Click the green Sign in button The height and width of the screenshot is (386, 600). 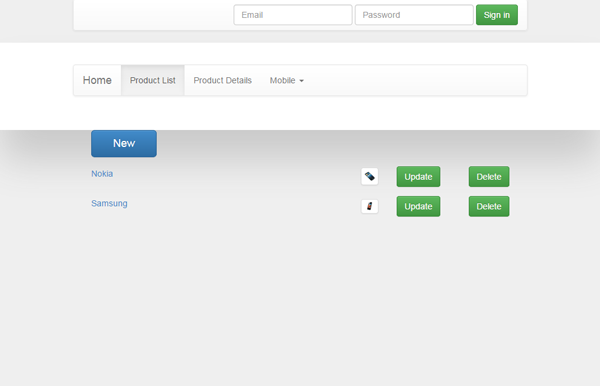click(497, 15)
